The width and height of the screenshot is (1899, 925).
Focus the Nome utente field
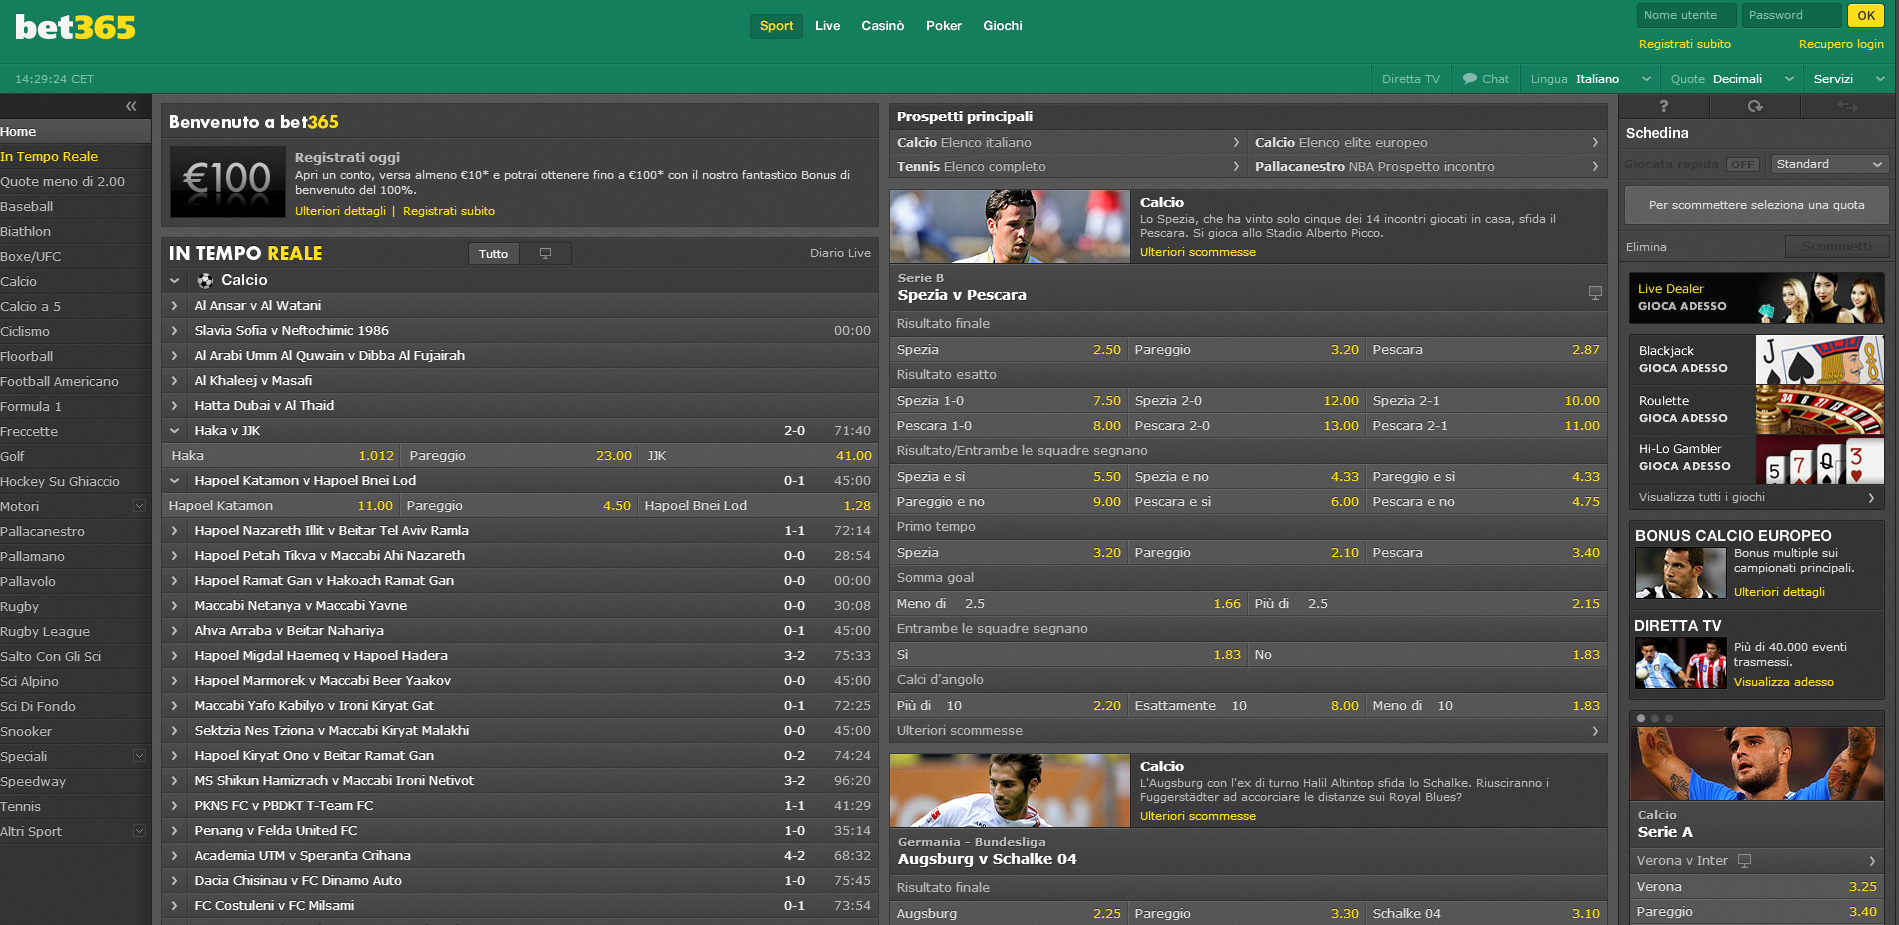pos(1686,15)
